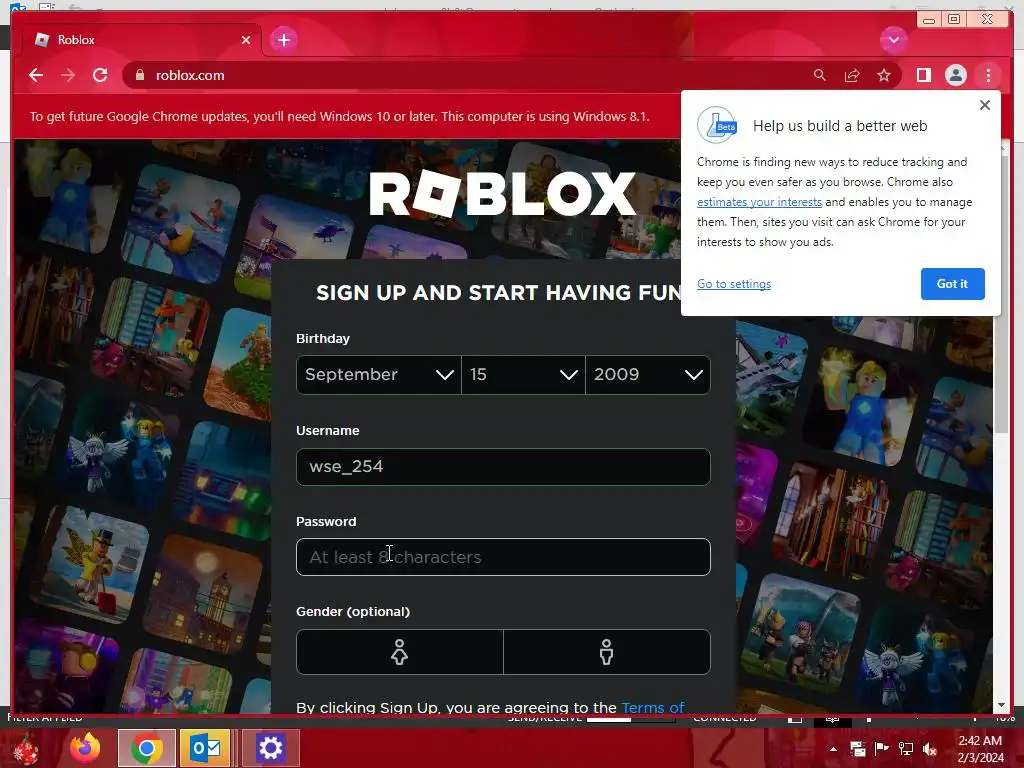Click the Action Center flag tray icon
This screenshot has width=1024, height=768.
click(882, 749)
